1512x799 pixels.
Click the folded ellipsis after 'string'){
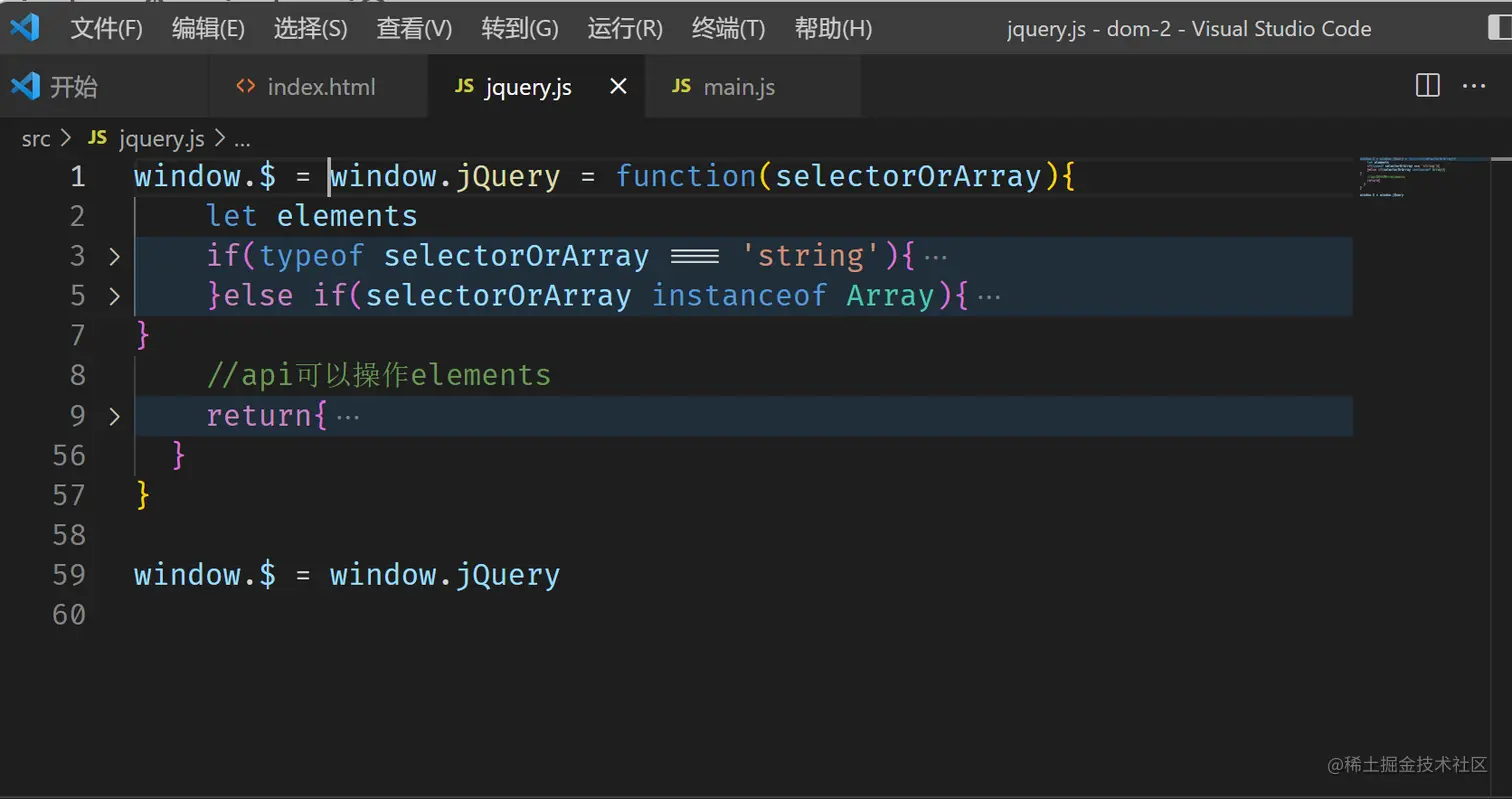(x=935, y=257)
